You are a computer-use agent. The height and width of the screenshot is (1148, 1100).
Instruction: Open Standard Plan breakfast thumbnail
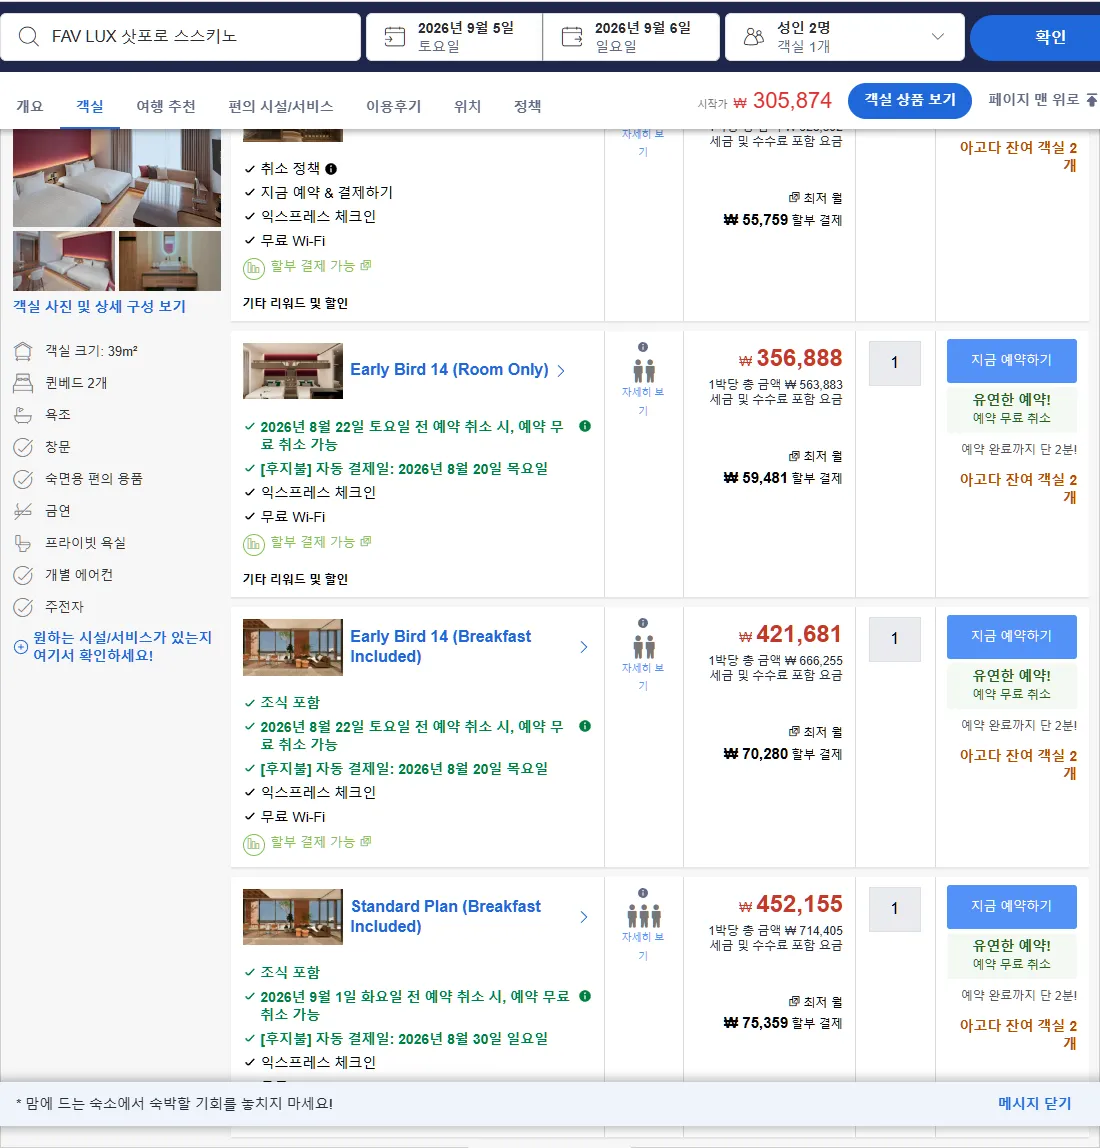pyautogui.click(x=293, y=917)
